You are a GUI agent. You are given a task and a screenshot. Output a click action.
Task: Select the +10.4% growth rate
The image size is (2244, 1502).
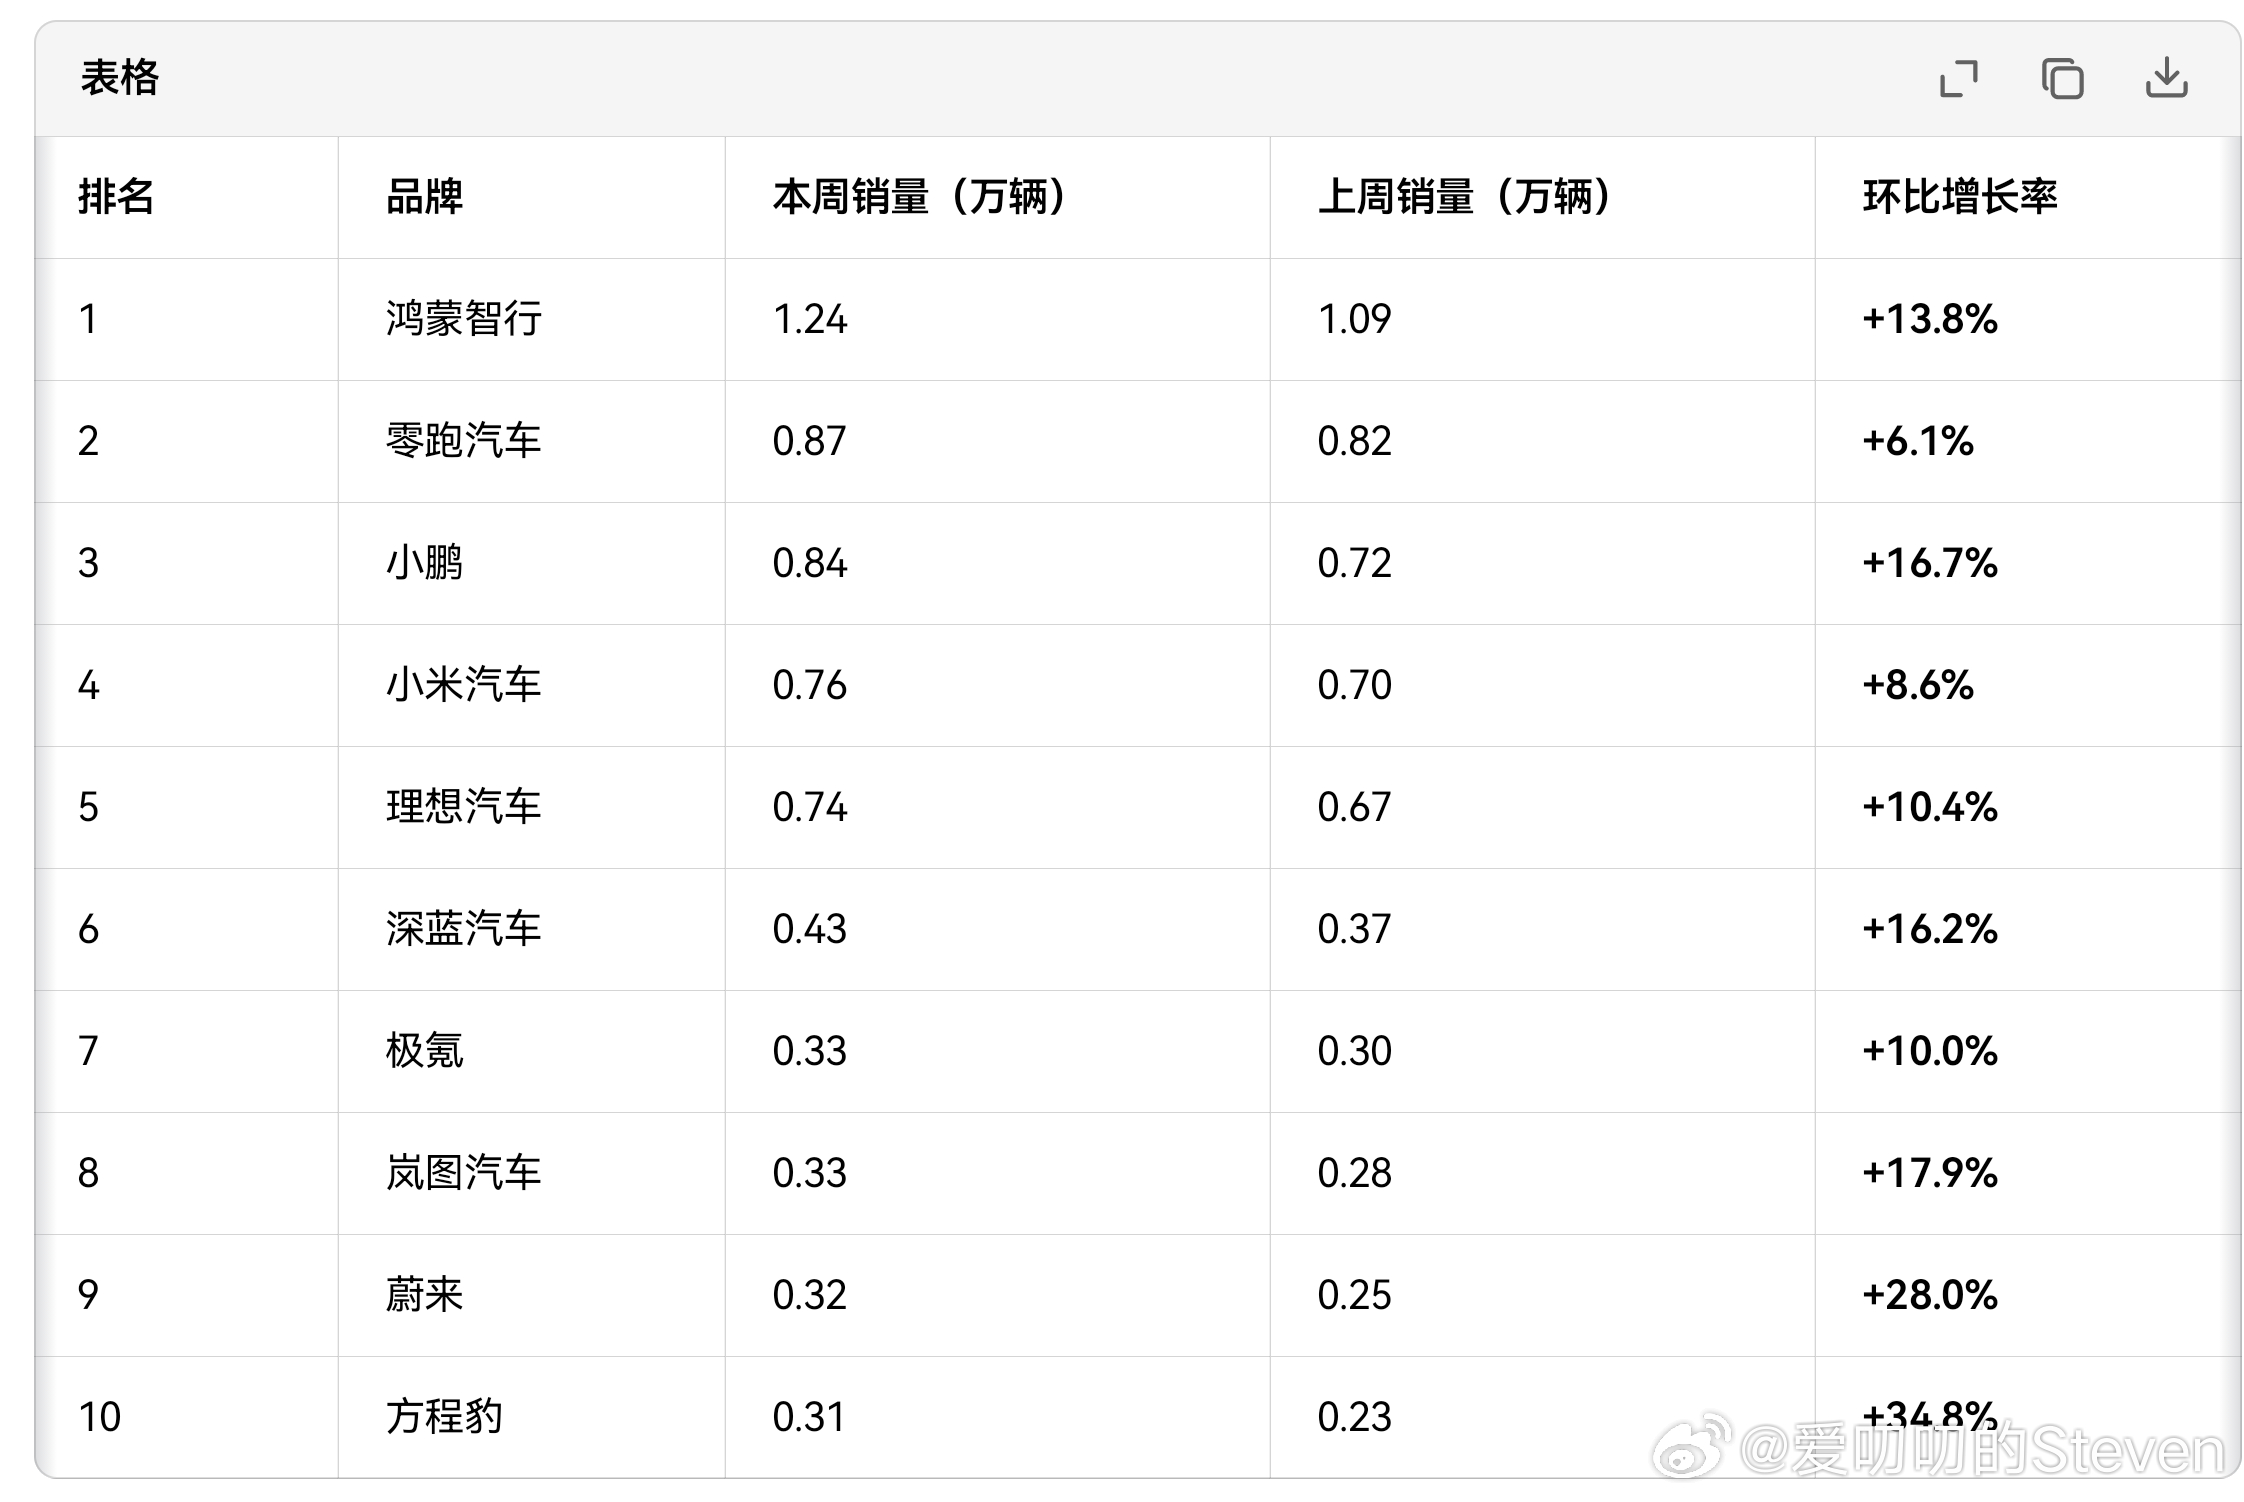tap(1930, 807)
